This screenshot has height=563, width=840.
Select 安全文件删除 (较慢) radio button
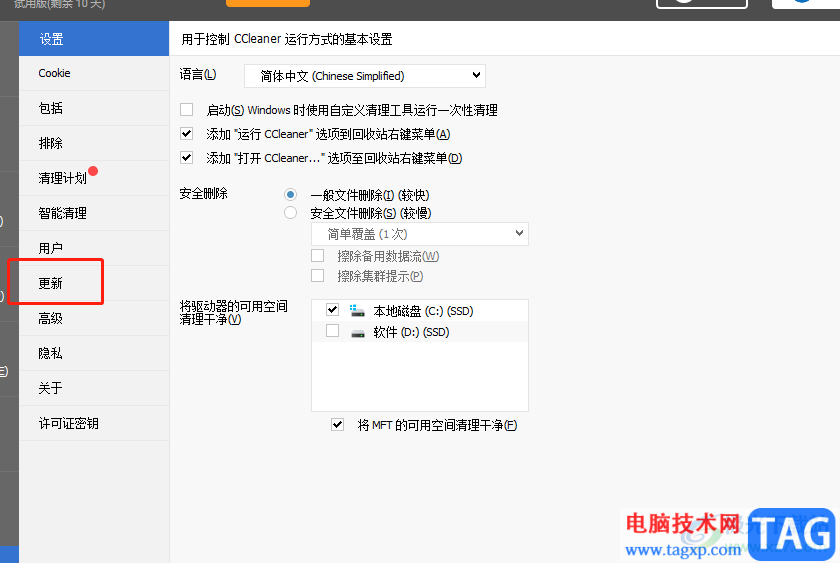click(290, 213)
